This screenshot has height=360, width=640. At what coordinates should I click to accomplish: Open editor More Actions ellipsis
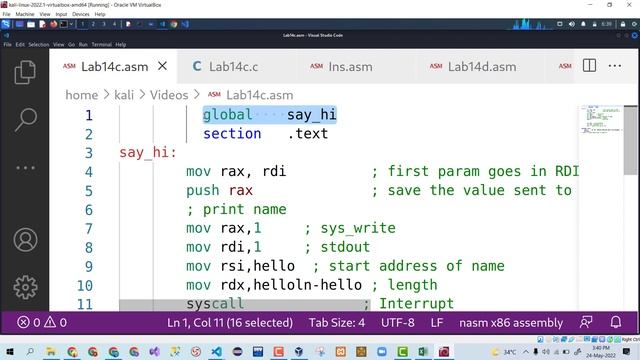615,66
